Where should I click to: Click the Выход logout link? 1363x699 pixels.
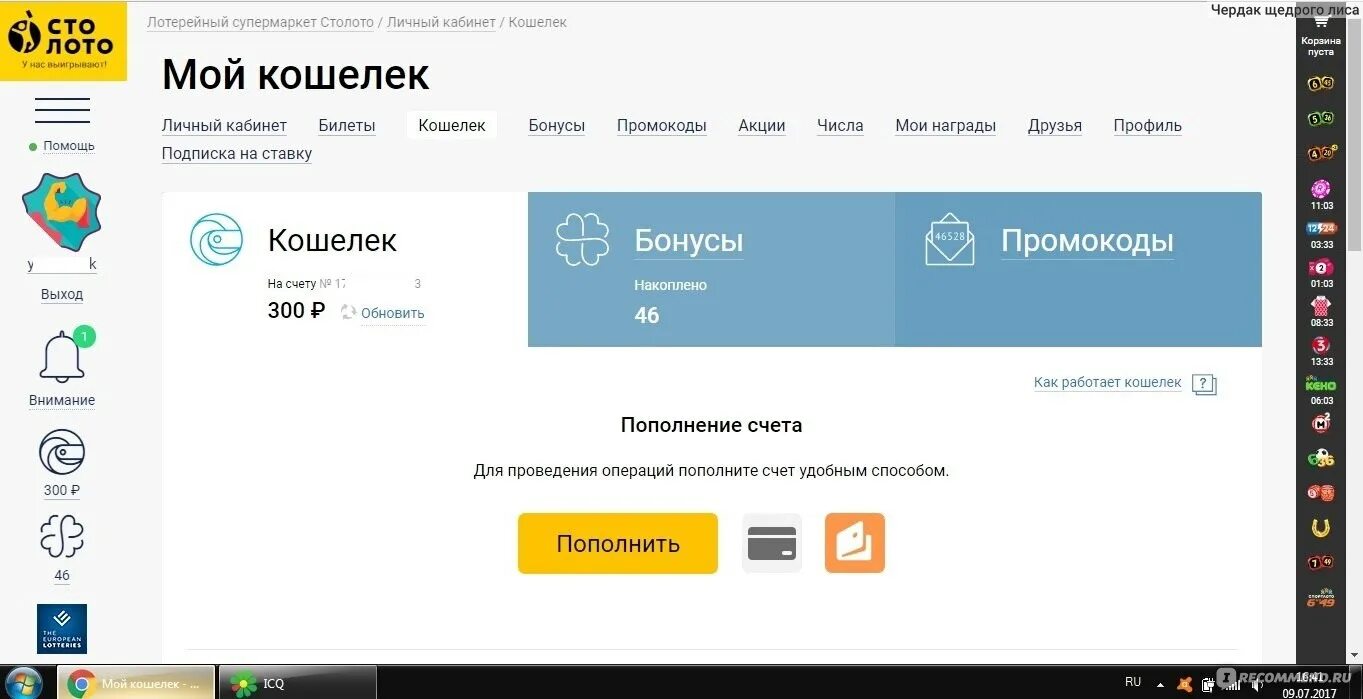pos(62,295)
